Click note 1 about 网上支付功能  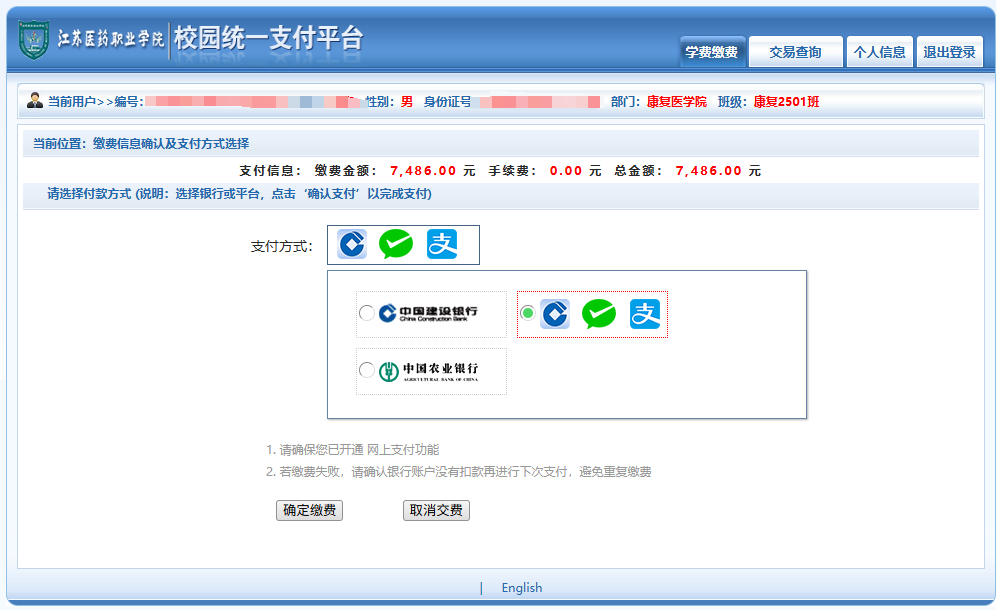tap(353, 450)
